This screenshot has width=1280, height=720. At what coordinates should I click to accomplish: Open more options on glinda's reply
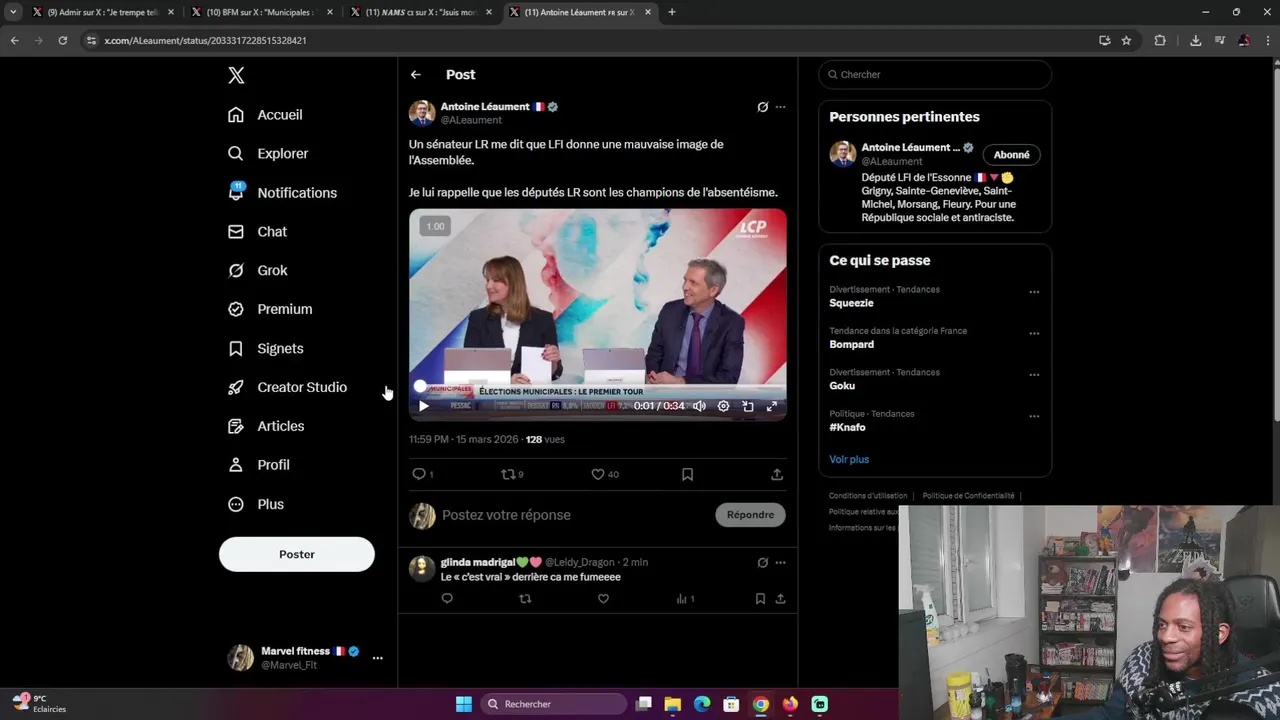(781, 563)
